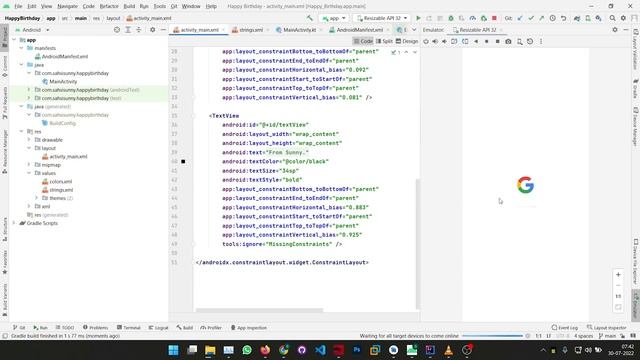
Task: Open Visual Studio Code from taskbar
Action: [x=320, y=350]
